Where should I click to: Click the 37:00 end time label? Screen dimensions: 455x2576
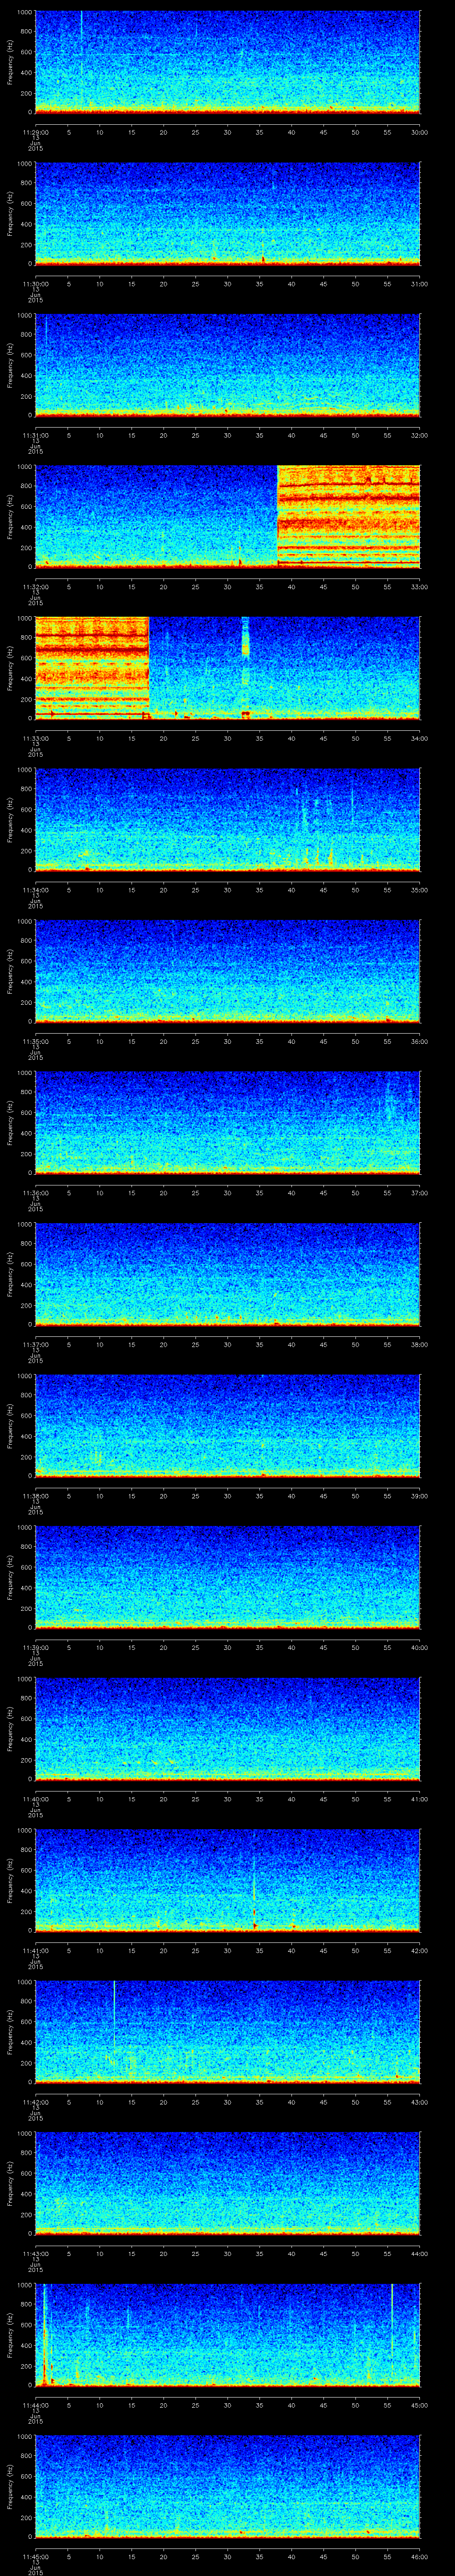click(x=419, y=1192)
